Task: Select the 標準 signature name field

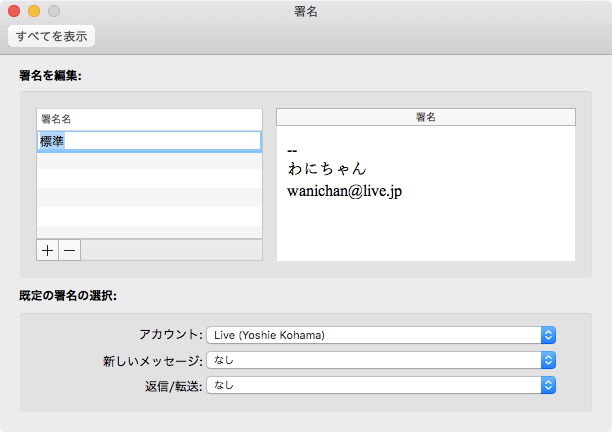Action: [149, 141]
